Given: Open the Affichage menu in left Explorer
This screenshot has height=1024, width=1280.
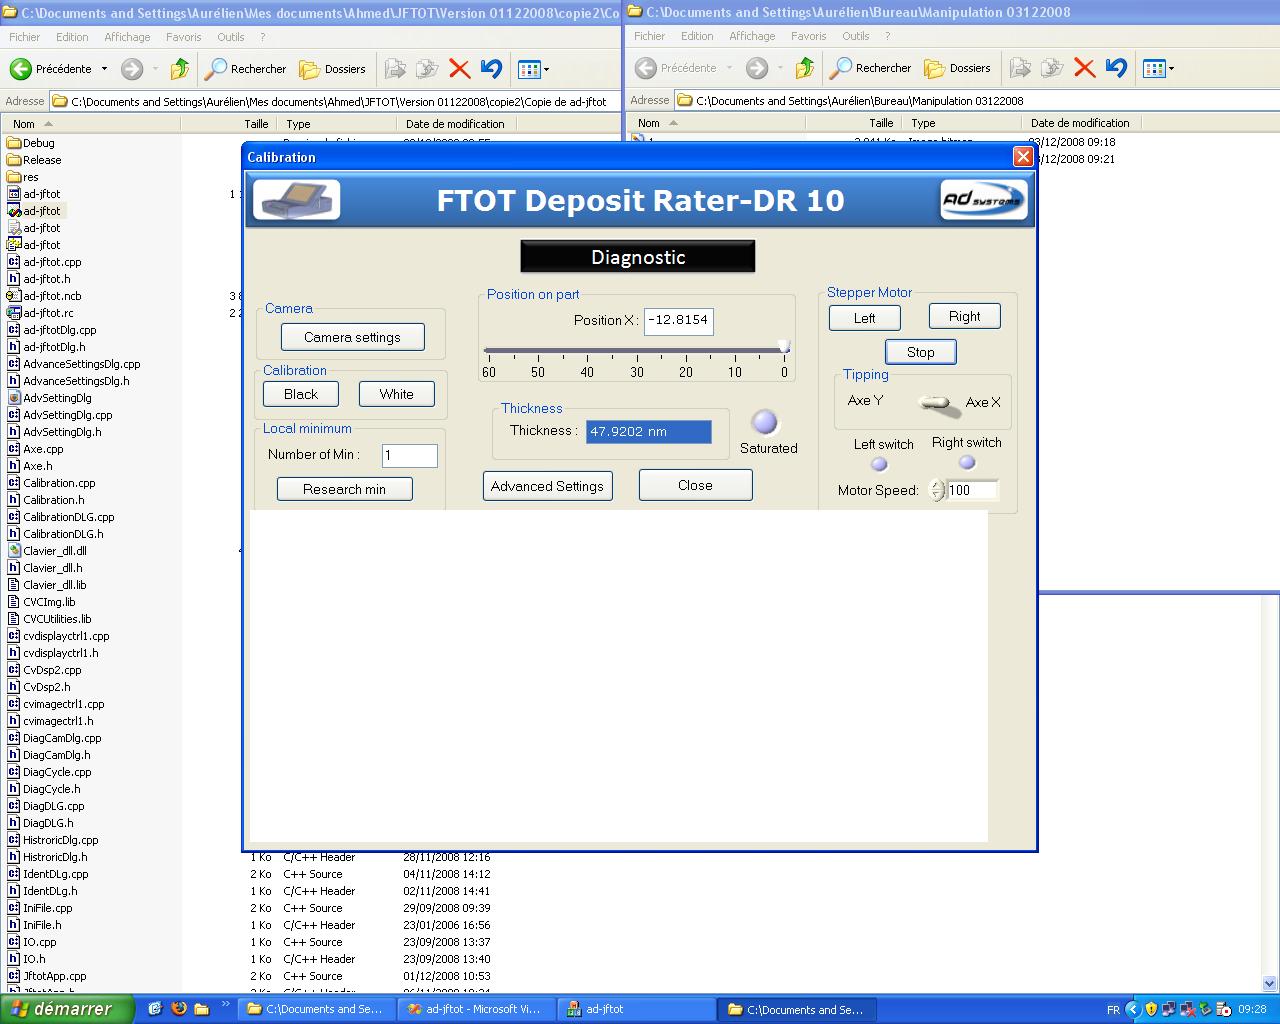Looking at the screenshot, I should tap(127, 37).
